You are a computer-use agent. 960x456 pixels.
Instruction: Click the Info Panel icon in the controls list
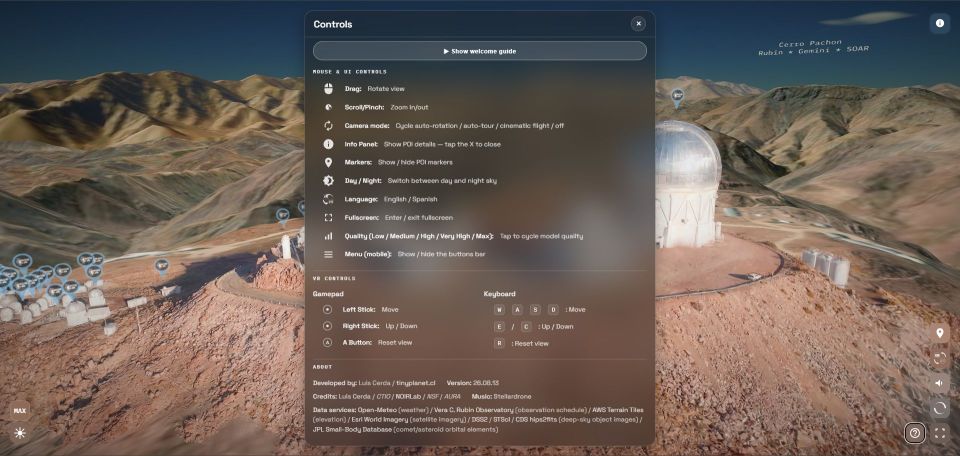coord(328,144)
